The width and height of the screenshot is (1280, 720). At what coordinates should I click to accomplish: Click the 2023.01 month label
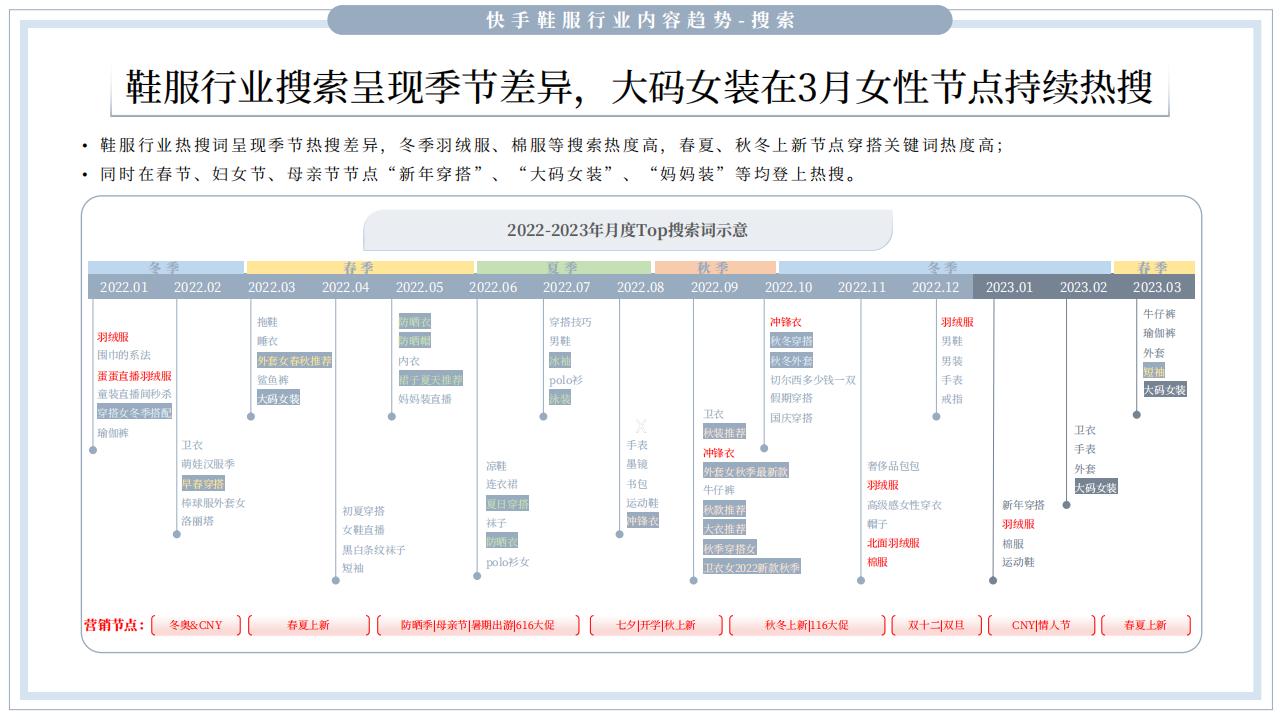[x=1010, y=287]
